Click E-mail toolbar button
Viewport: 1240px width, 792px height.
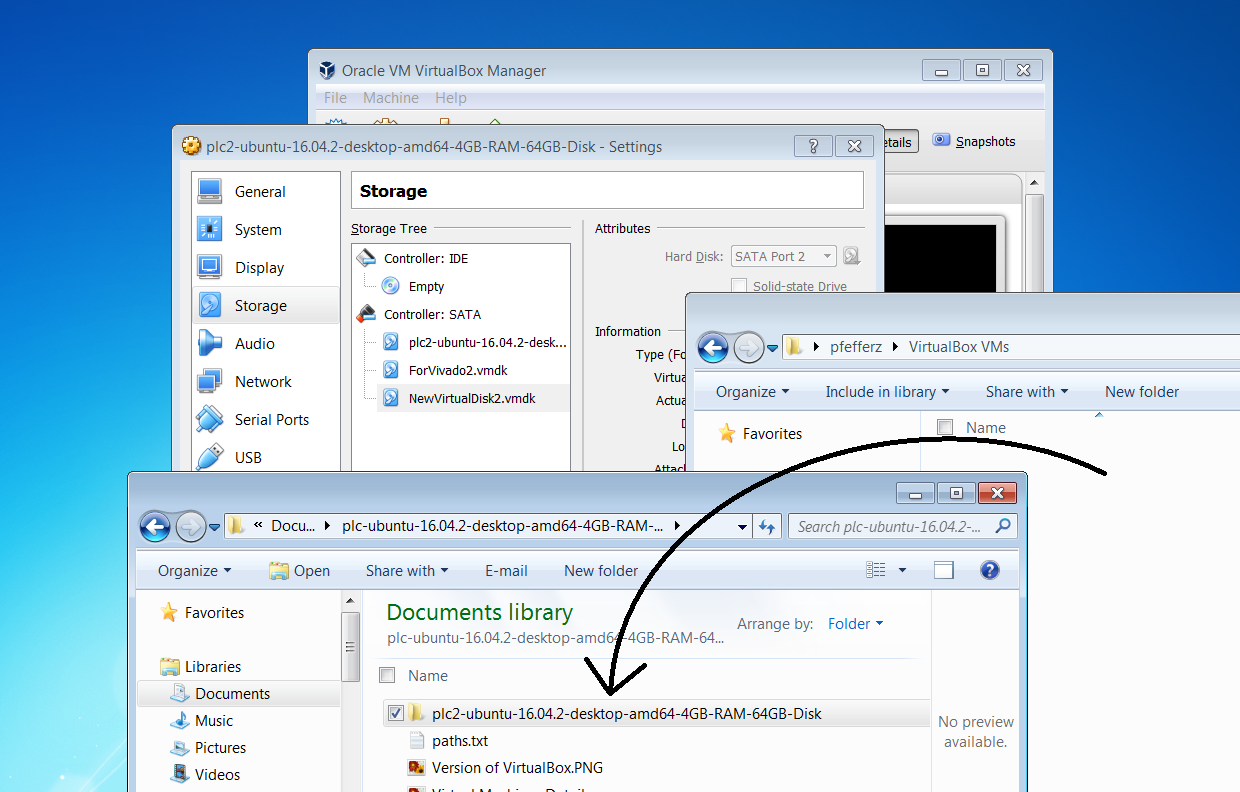click(506, 571)
